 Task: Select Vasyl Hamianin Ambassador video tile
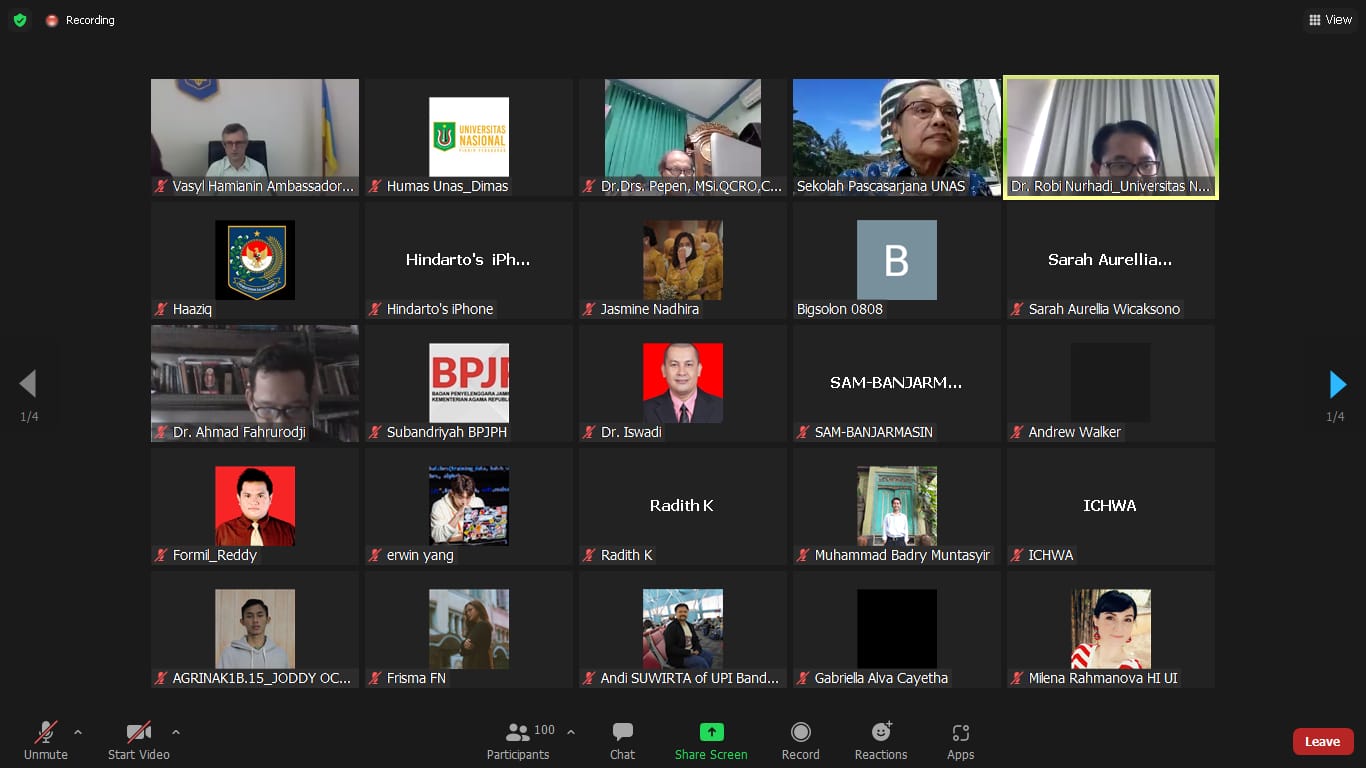255,137
